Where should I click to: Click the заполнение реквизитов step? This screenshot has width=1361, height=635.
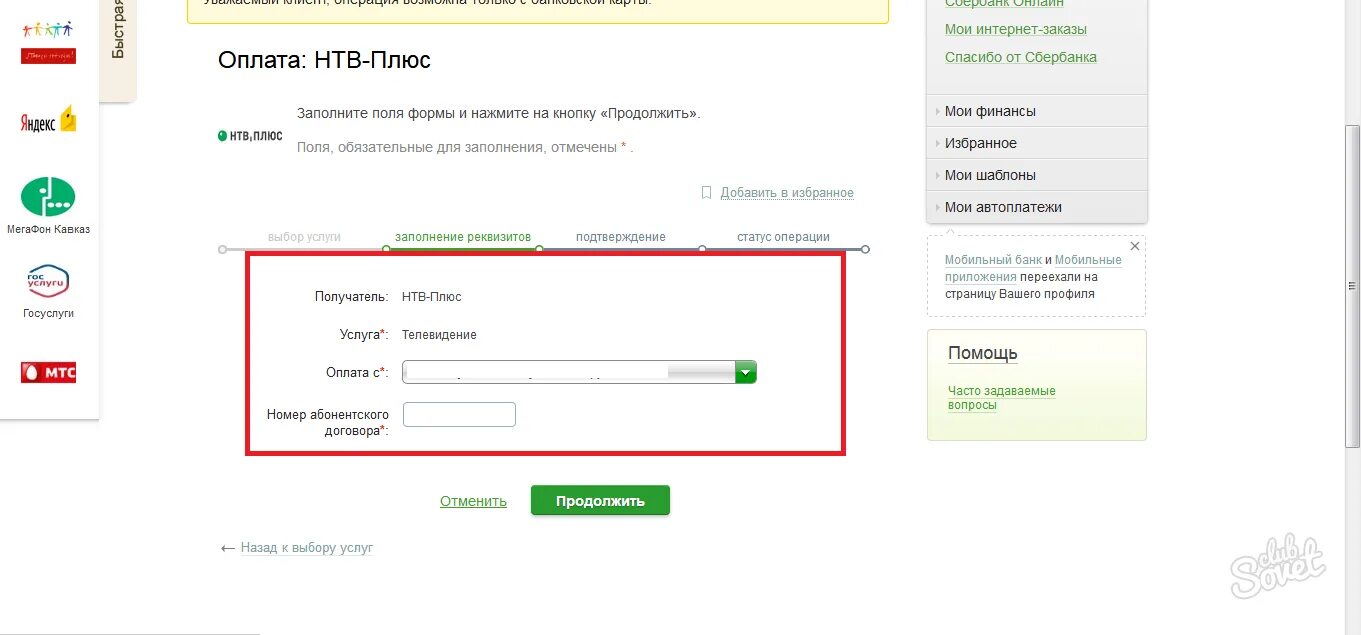463,237
